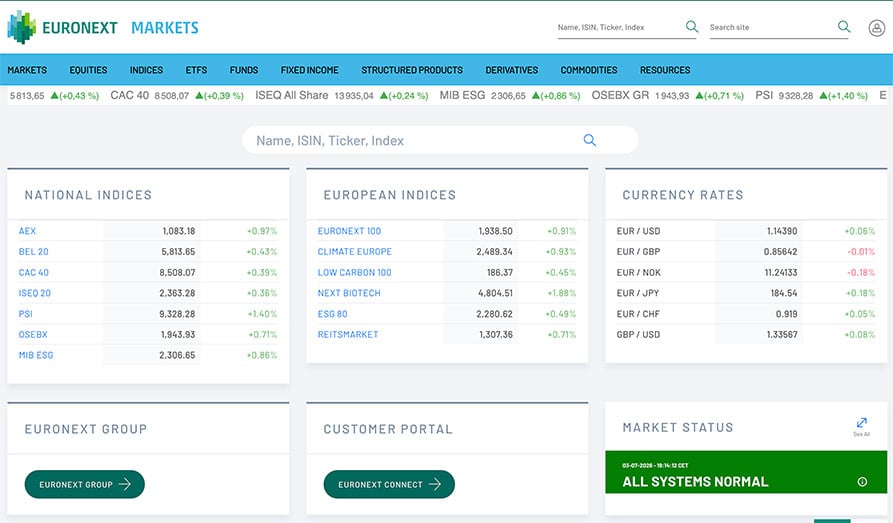The image size is (893, 523).
Task: Open the Commodities menu
Action: (x=588, y=70)
